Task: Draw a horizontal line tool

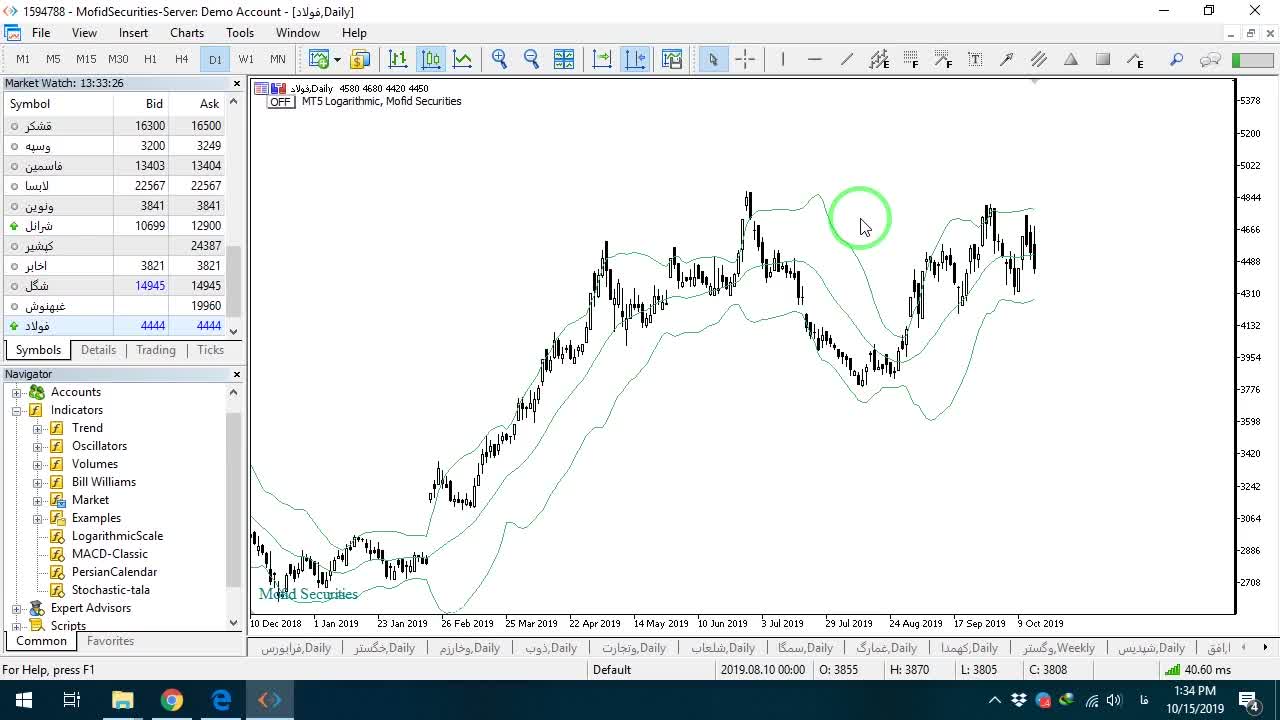Action: (x=814, y=59)
